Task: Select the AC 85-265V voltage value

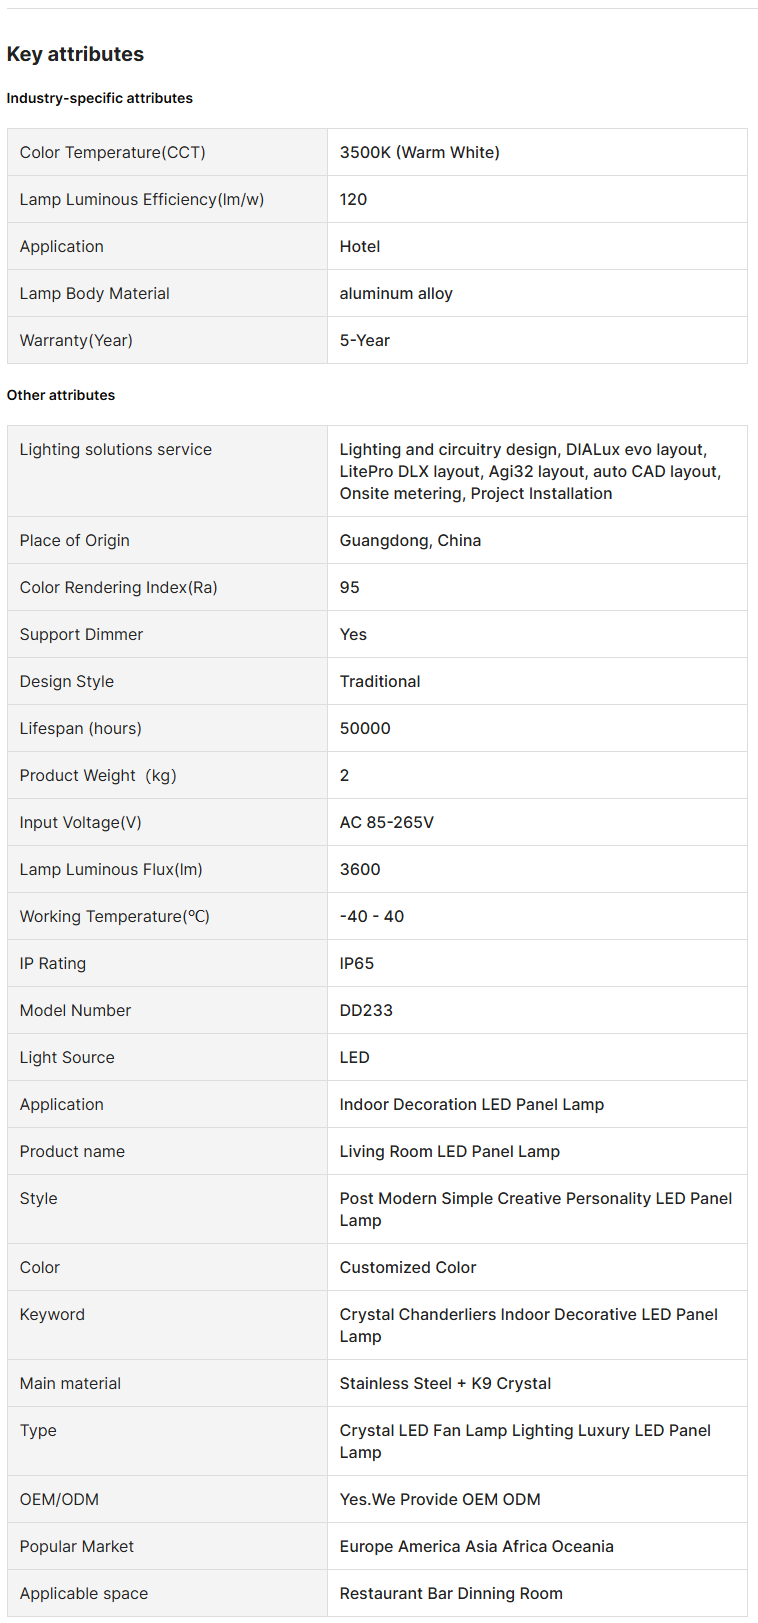Action: point(387,822)
